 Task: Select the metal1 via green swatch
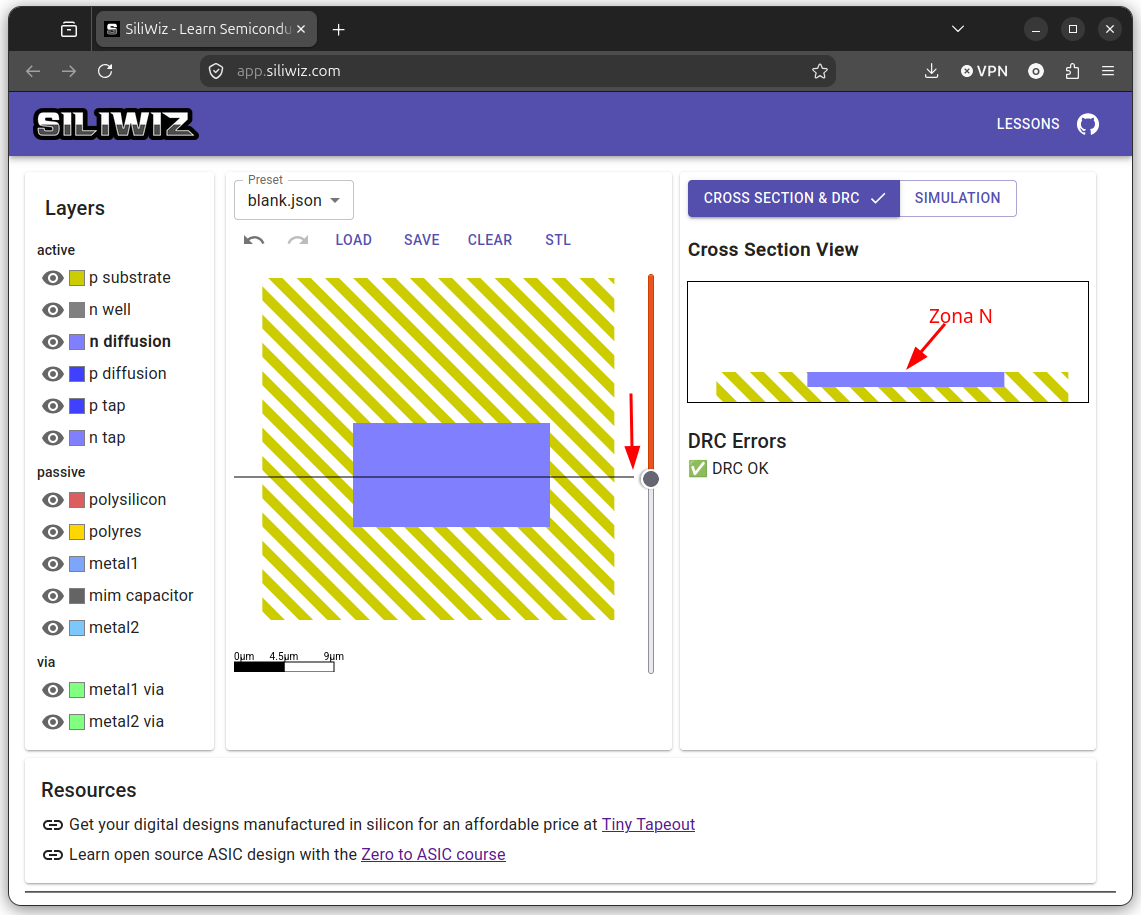(77, 690)
